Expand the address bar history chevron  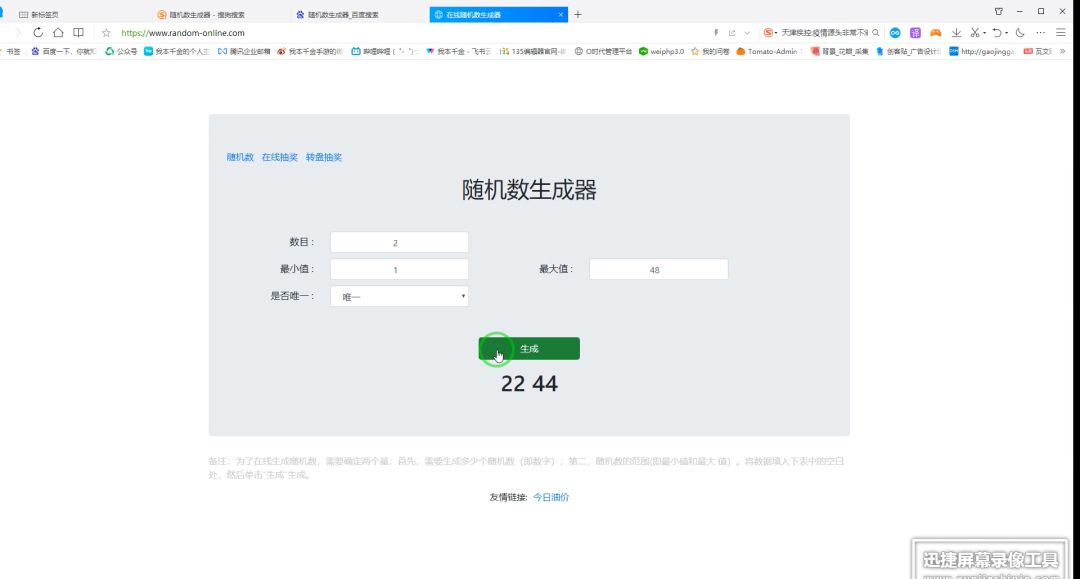747,32
